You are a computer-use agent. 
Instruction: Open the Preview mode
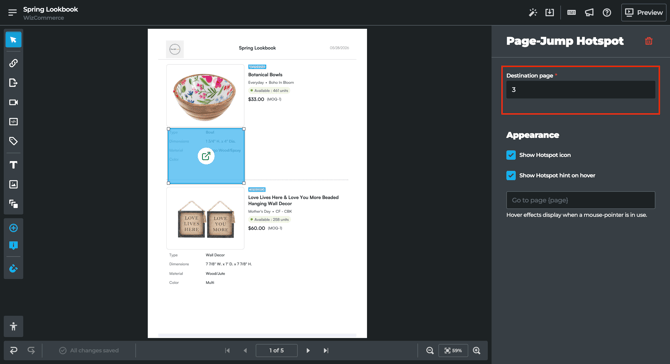[x=644, y=13]
